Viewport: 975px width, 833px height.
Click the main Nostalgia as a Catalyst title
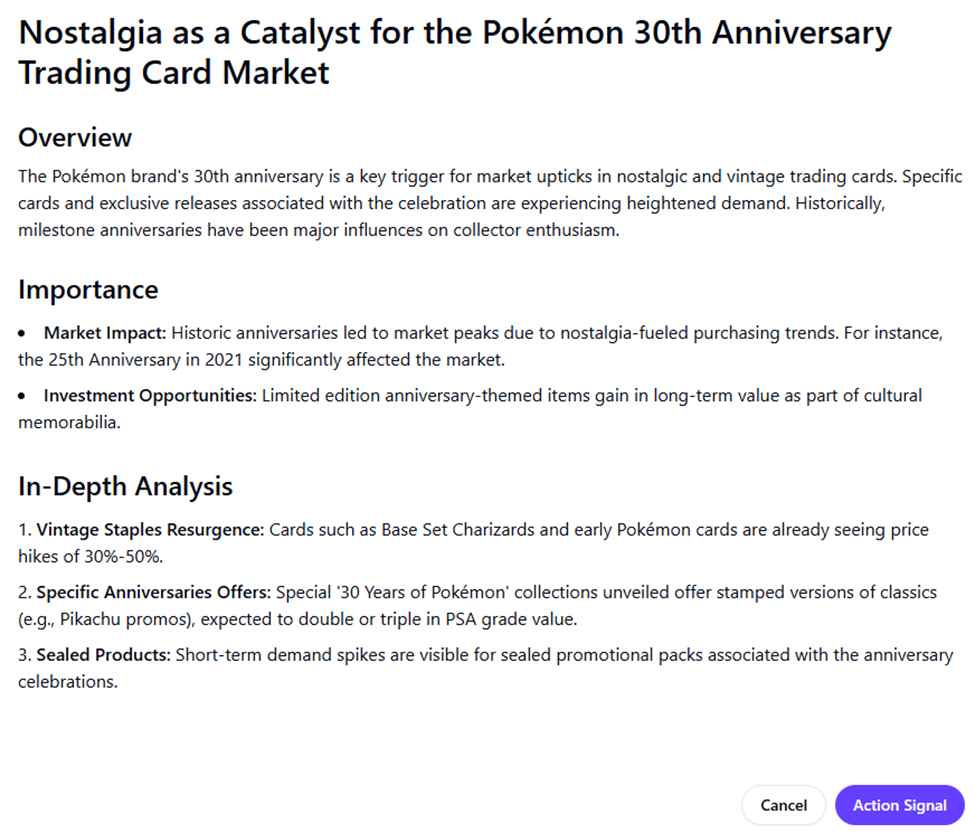pos(454,52)
